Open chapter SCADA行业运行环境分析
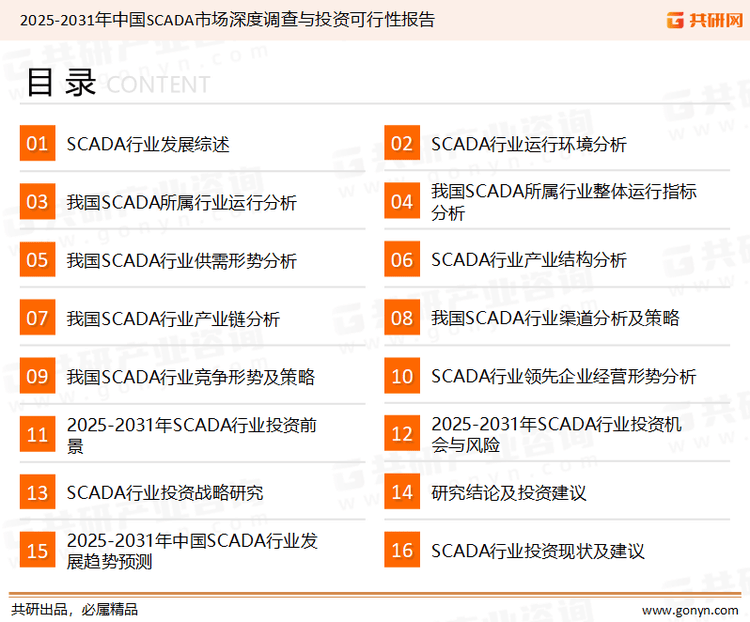This screenshot has height=622, width=750. coord(529,144)
